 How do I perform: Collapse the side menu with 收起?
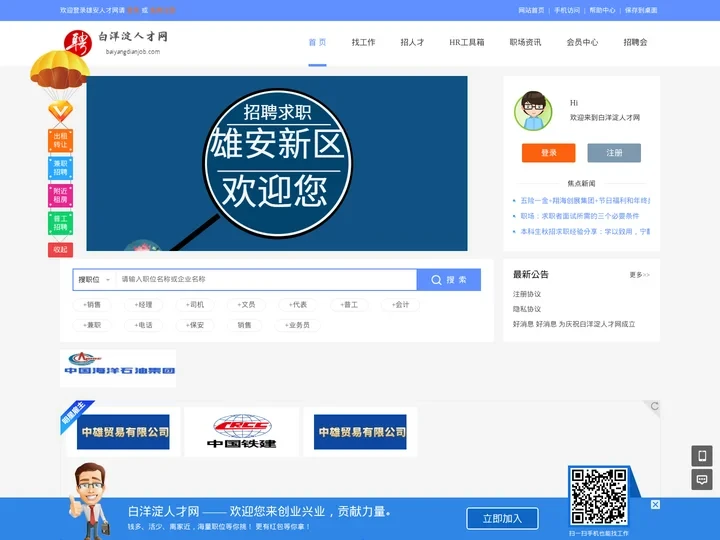(60, 249)
